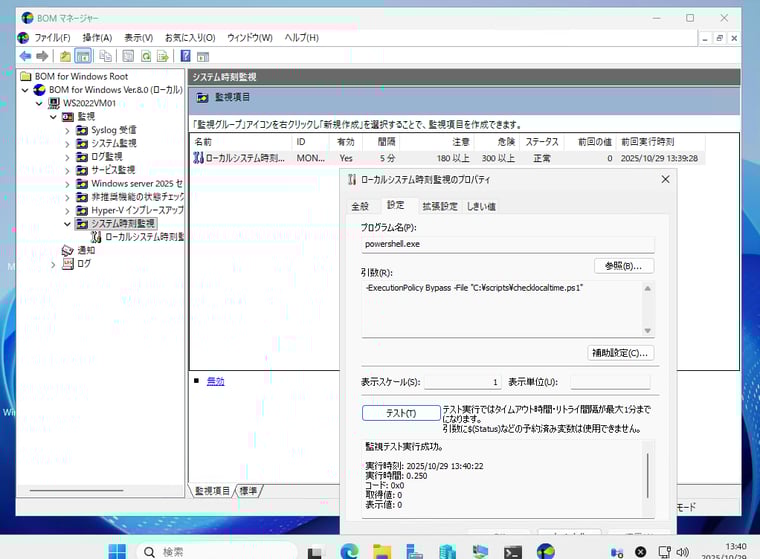The image size is (760, 559).
Task: Open the Help toolbar icon
Action: [185, 56]
